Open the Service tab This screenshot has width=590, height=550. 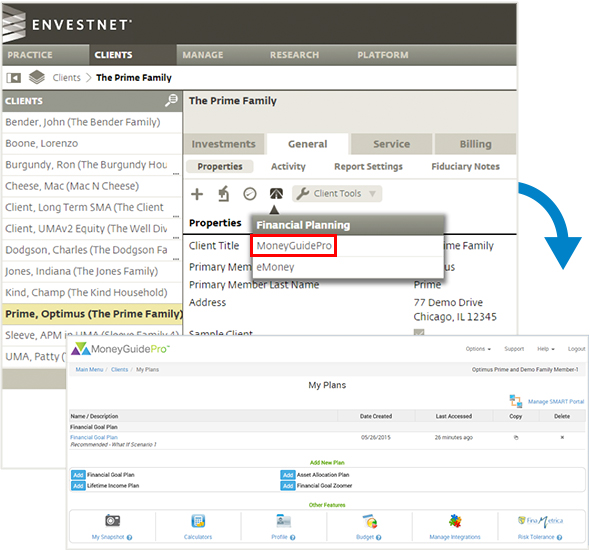[391, 144]
